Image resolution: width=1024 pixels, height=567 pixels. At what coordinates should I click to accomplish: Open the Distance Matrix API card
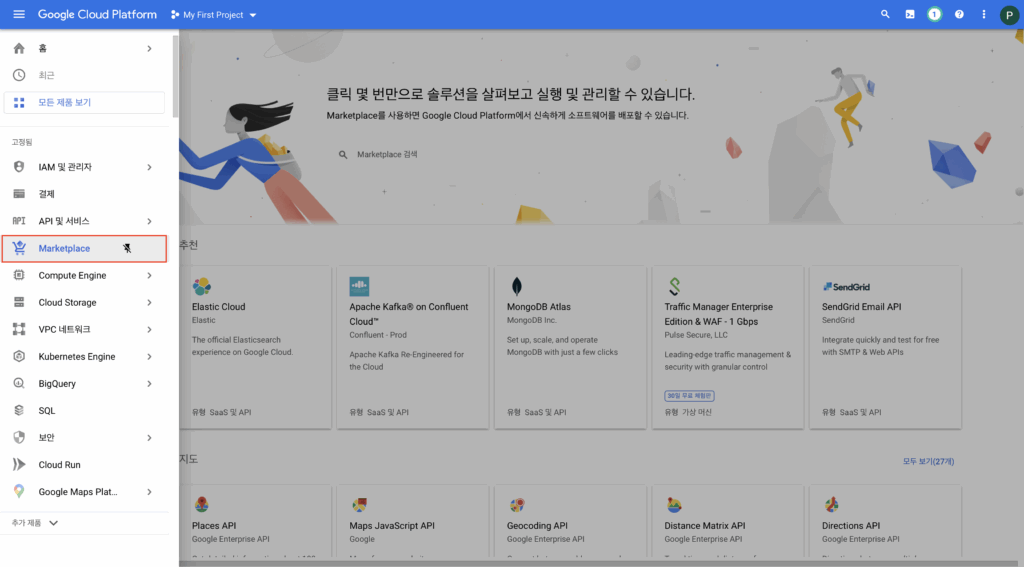(728, 521)
